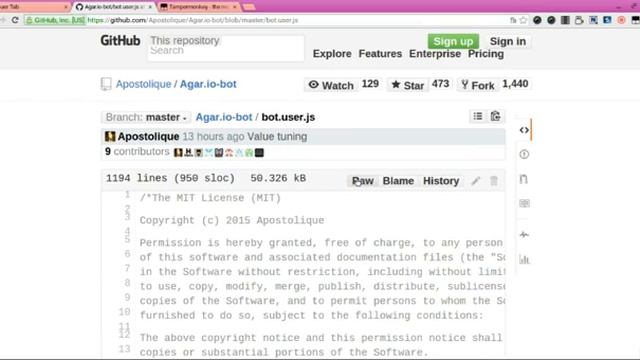This screenshot has width=640, height=360.
Task: Open the Agar.io-bot repository title link
Action: [208, 84]
